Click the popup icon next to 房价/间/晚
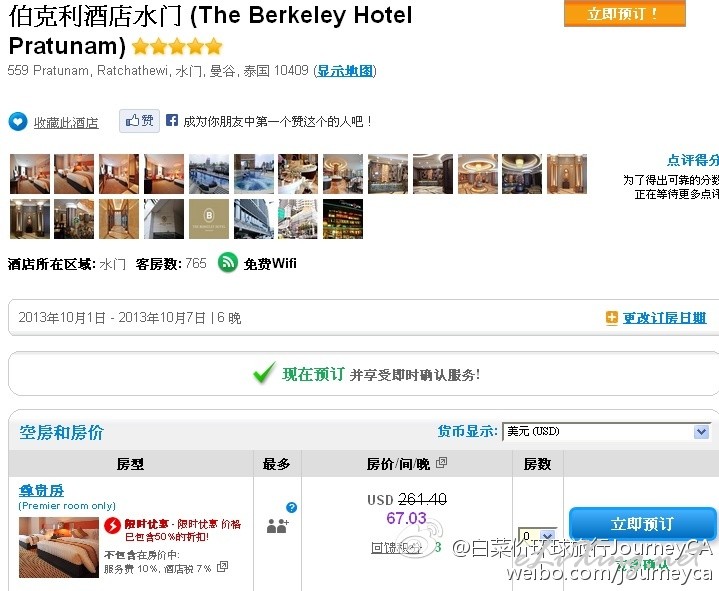Screen dimensions: 719x591 [x=442, y=463]
